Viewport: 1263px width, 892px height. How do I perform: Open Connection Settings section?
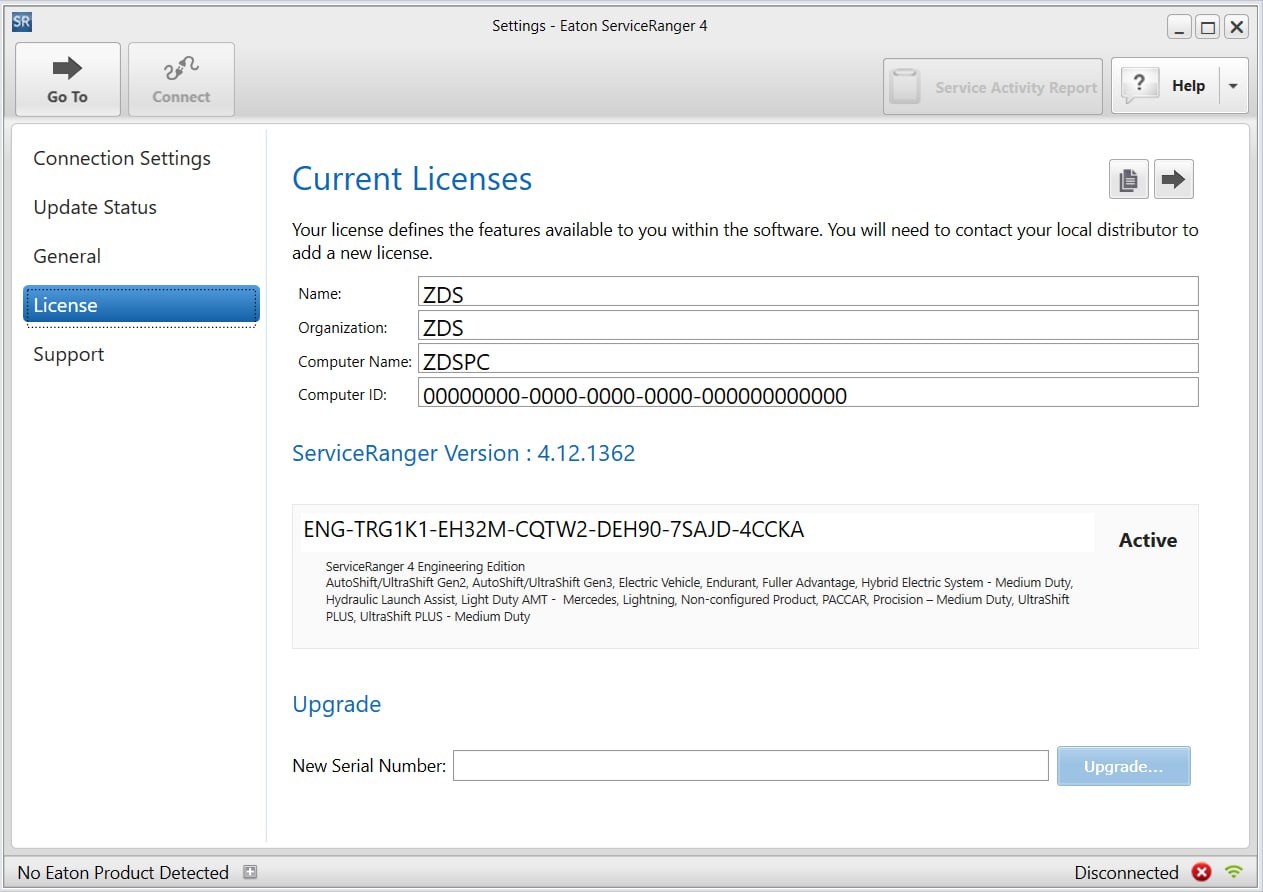(122, 158)
